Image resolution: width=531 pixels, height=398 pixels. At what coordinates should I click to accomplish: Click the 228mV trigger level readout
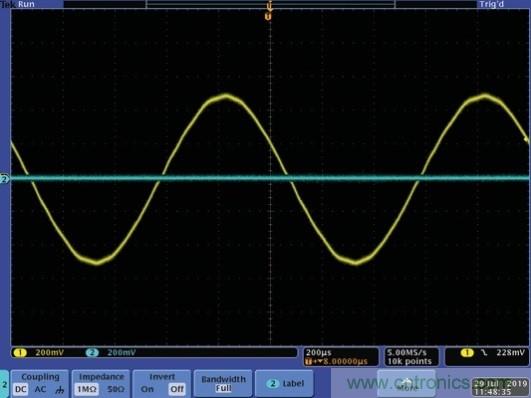tap(510, 353)
